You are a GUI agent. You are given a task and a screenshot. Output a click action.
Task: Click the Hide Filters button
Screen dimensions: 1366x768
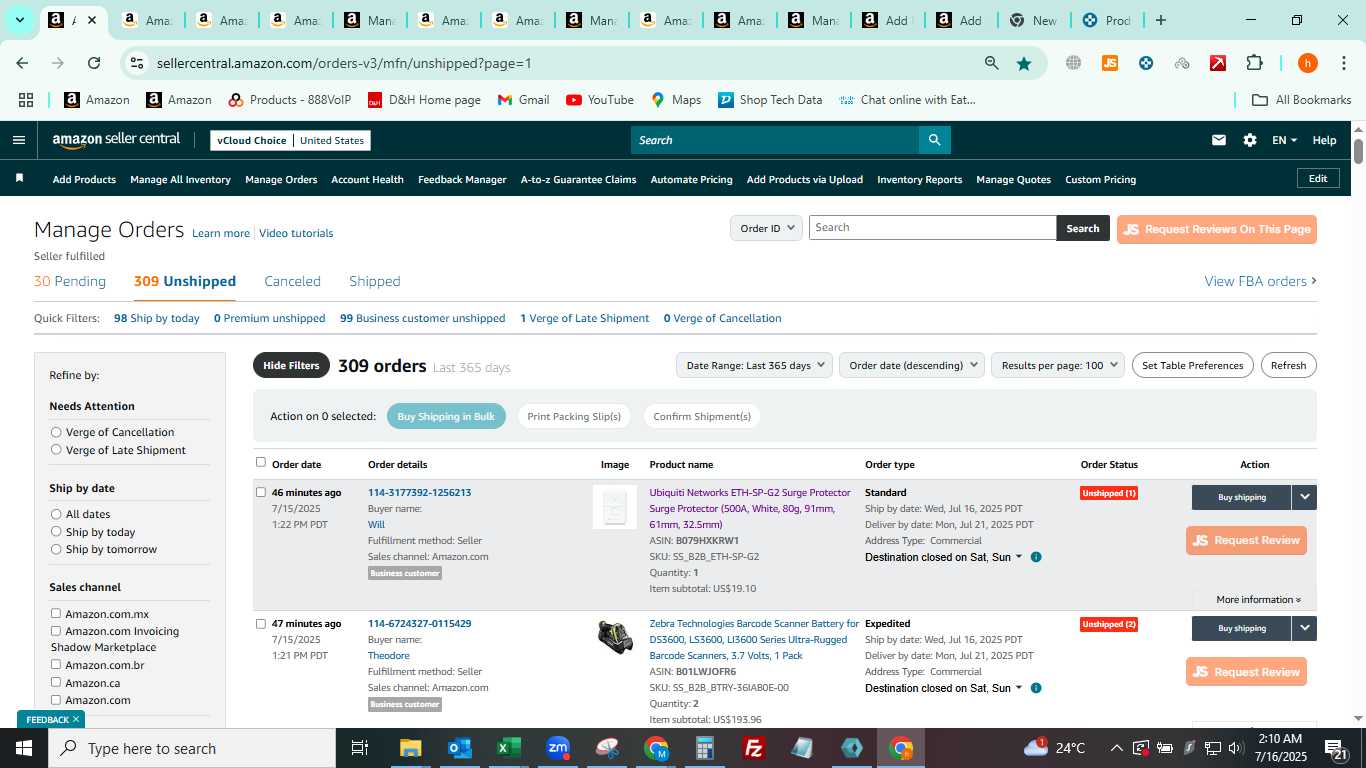[x=291, y=365]
